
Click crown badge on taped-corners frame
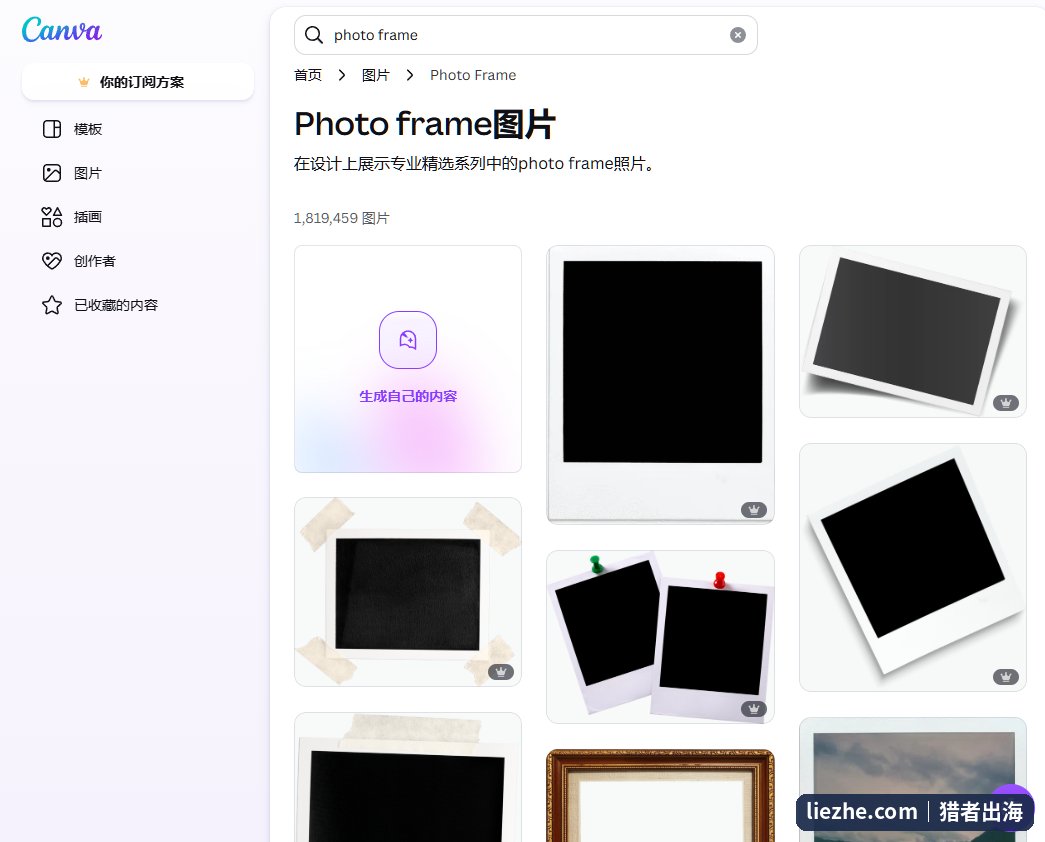click(x=501, y=671)
